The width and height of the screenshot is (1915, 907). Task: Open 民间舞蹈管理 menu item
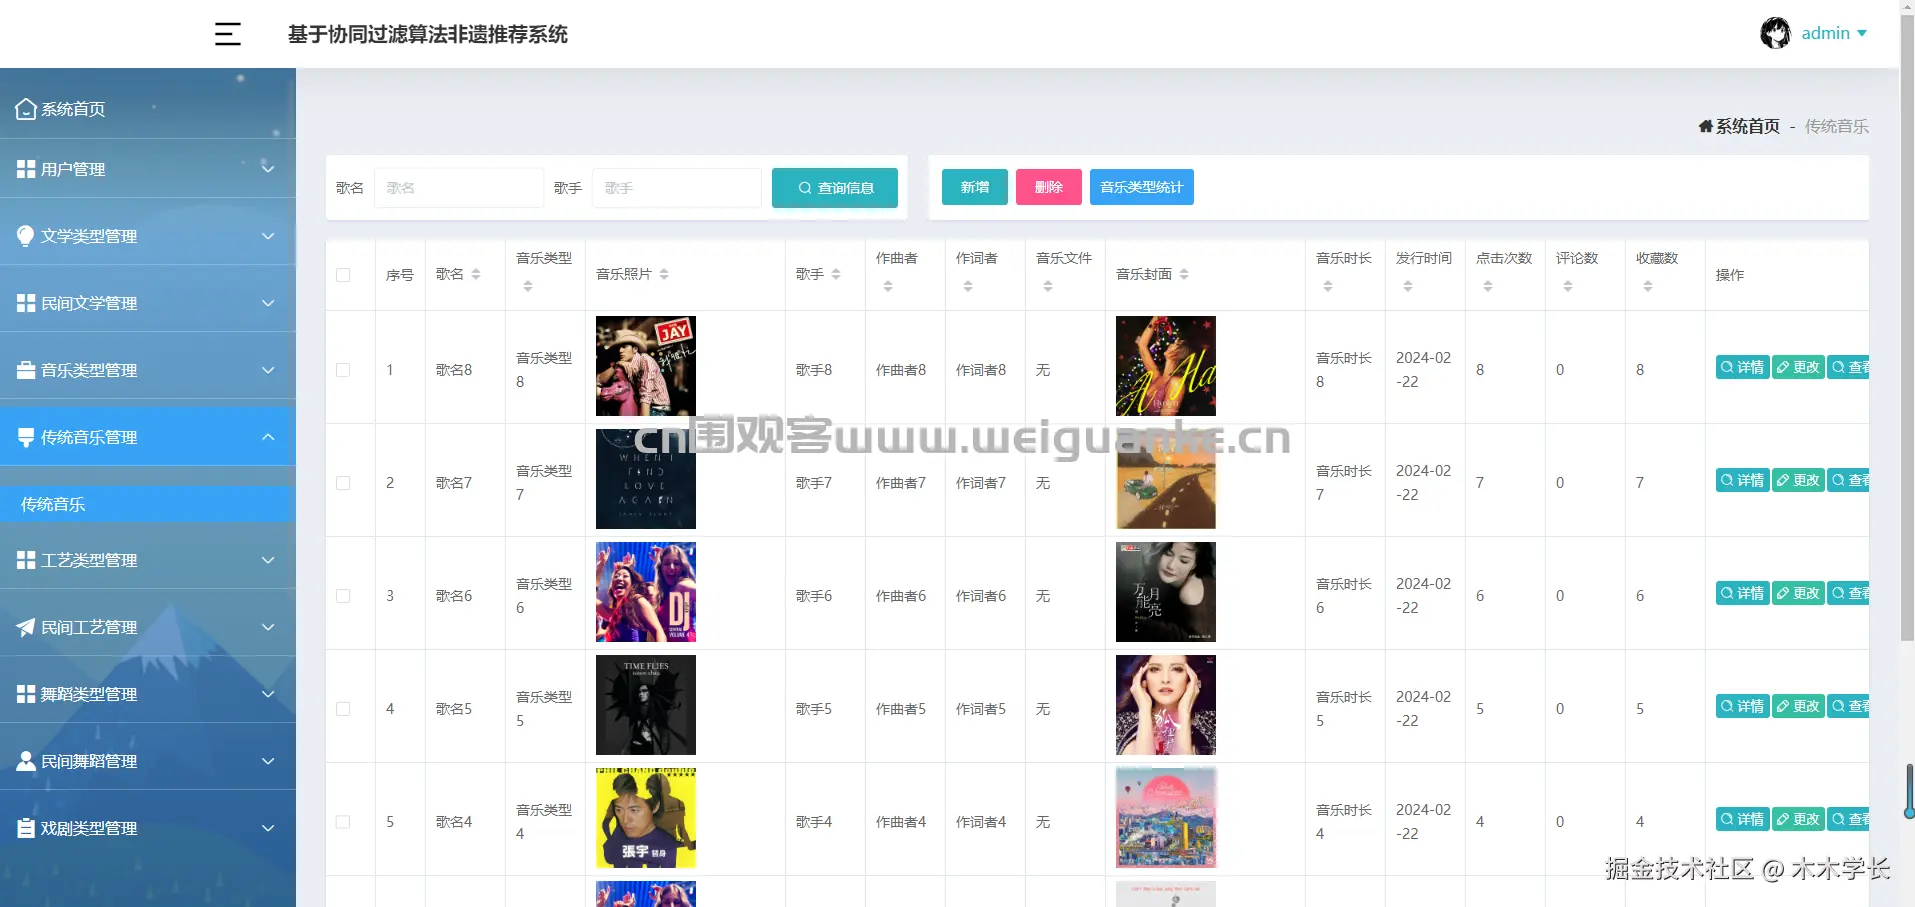pos(148,761)
